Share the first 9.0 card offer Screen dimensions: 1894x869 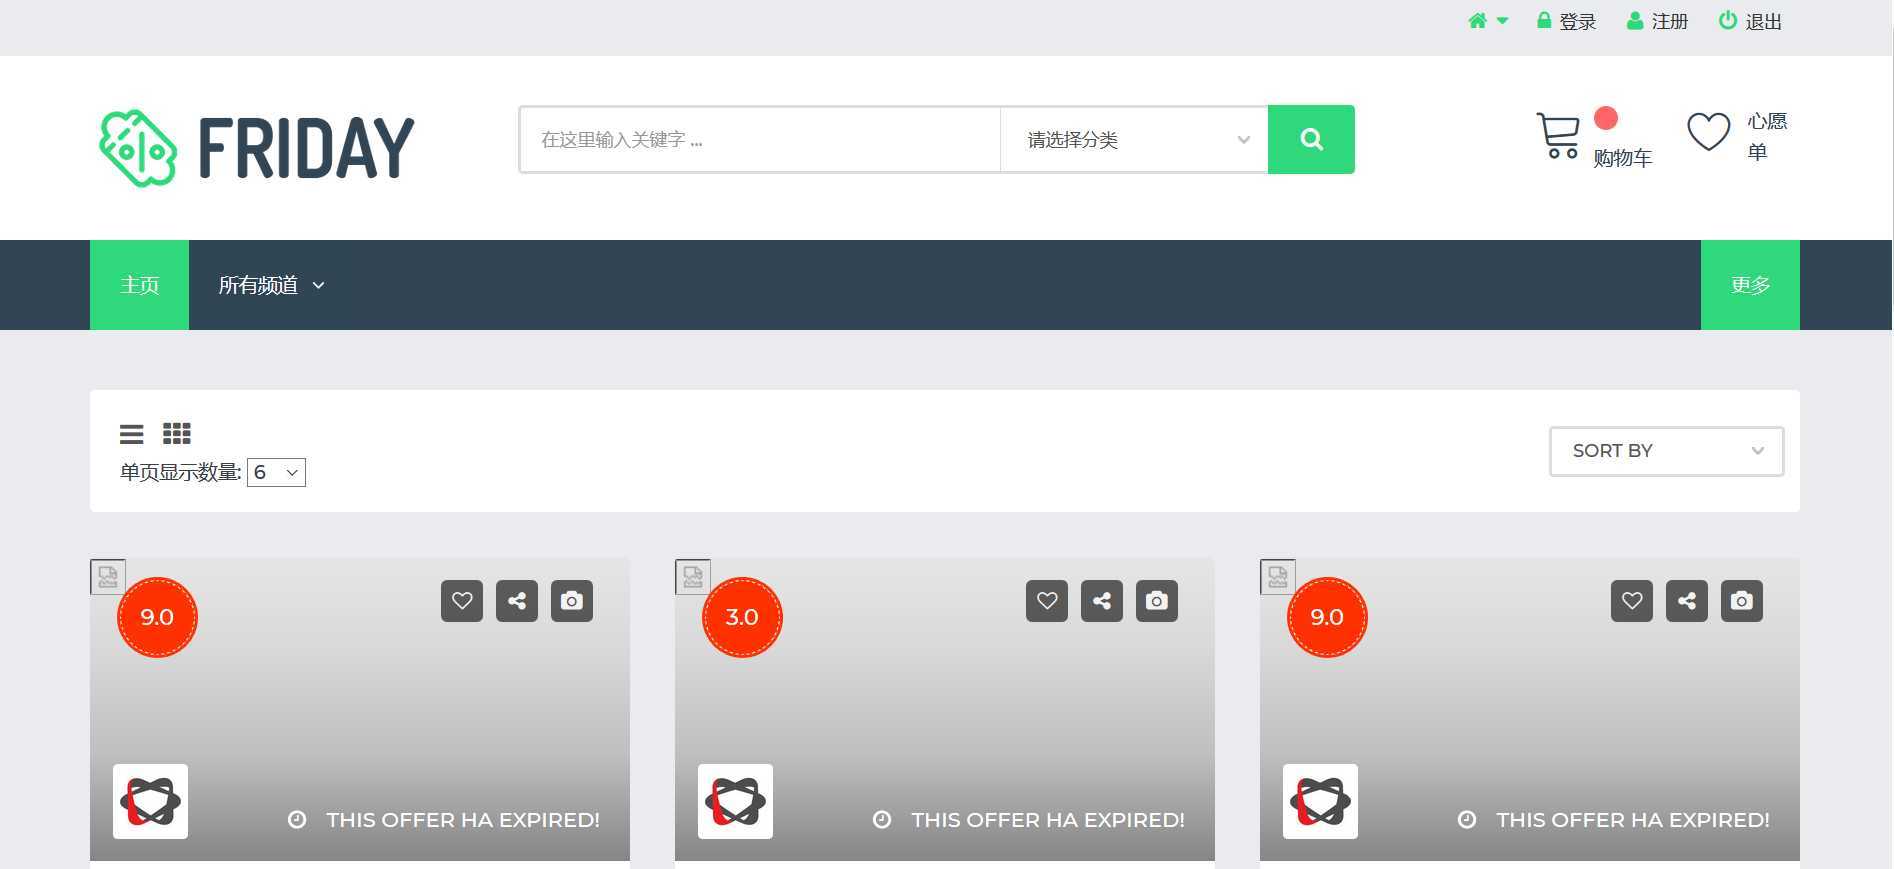[517, 601]
